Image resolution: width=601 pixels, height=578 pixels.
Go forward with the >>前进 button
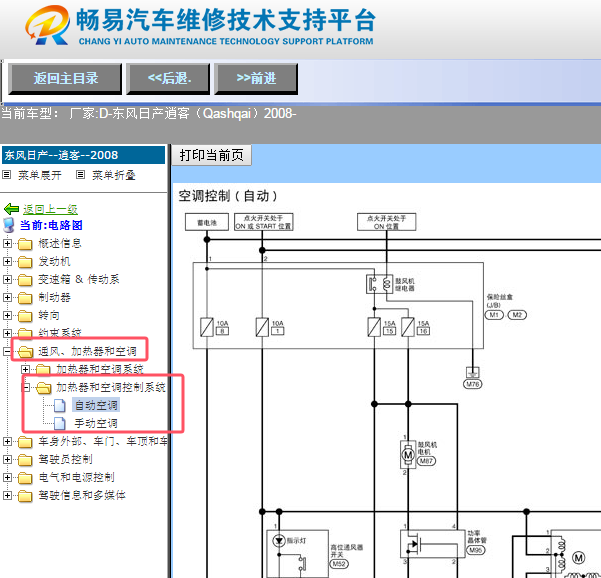point(256,79)
